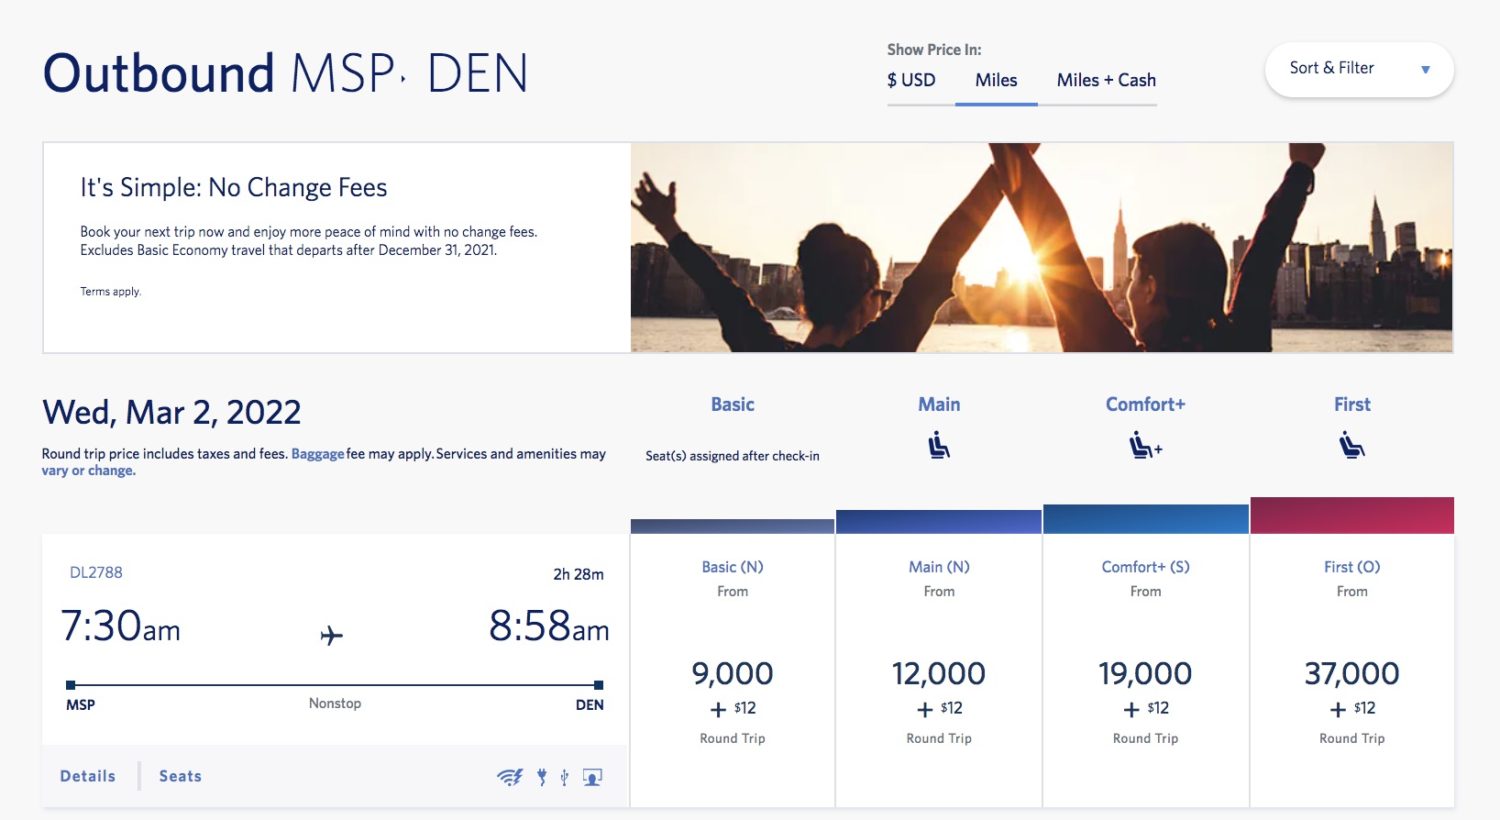
Task: Click the Main cabin seat icon
Action: point(938,446)
